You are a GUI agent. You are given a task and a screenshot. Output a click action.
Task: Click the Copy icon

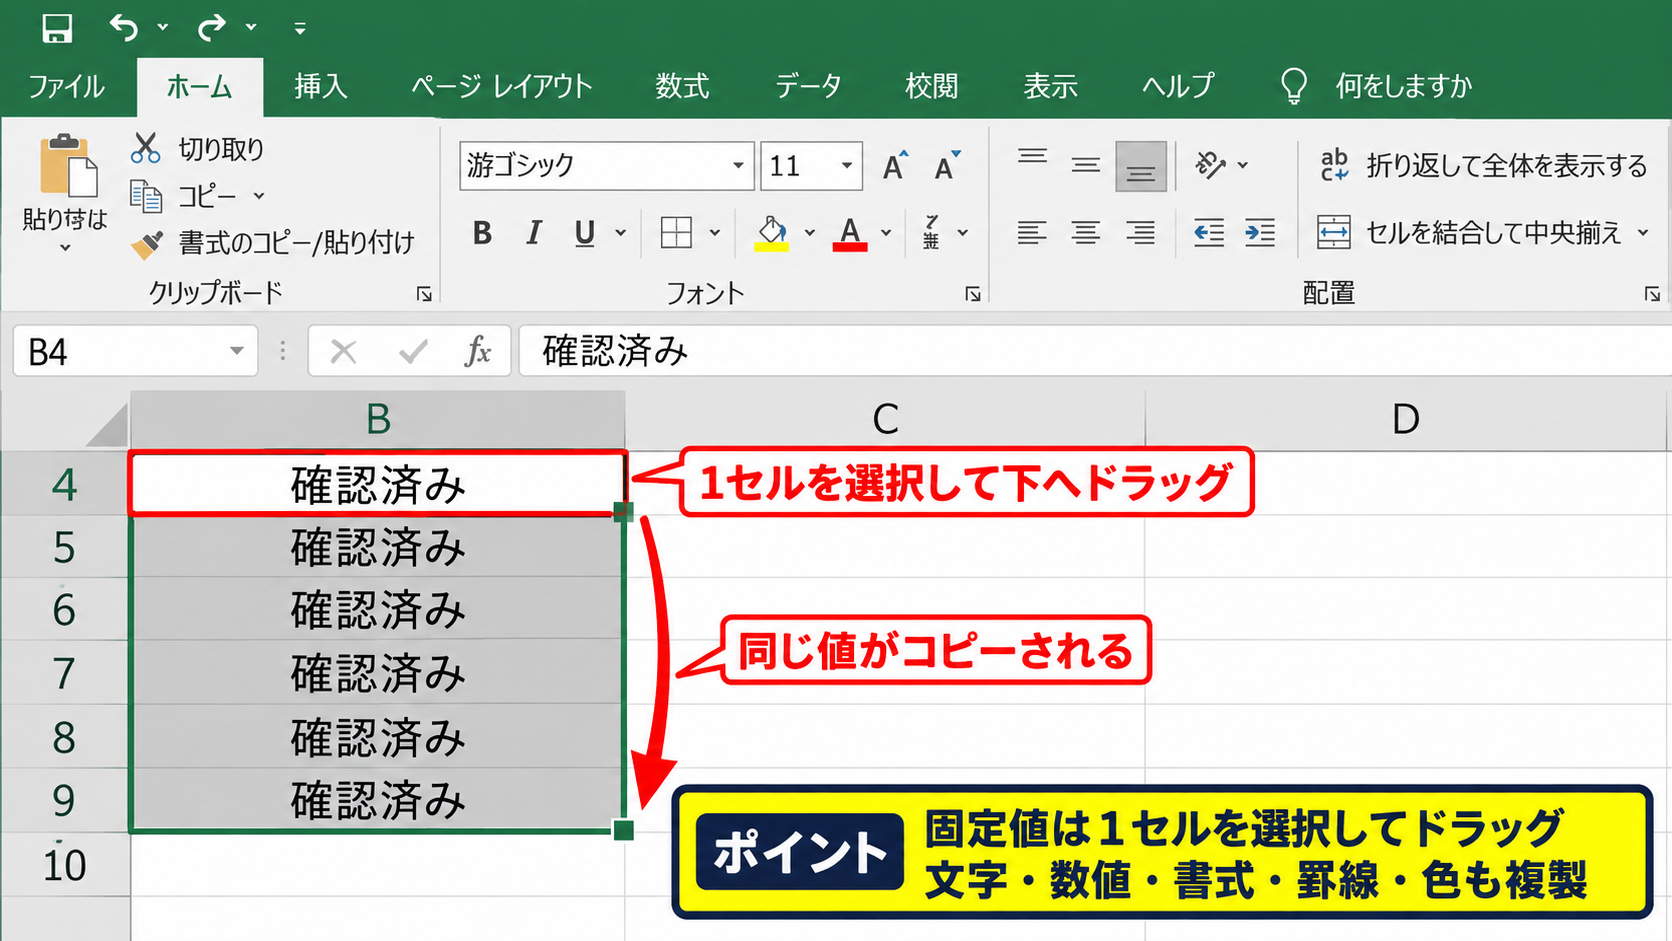[x=146, y=197]
